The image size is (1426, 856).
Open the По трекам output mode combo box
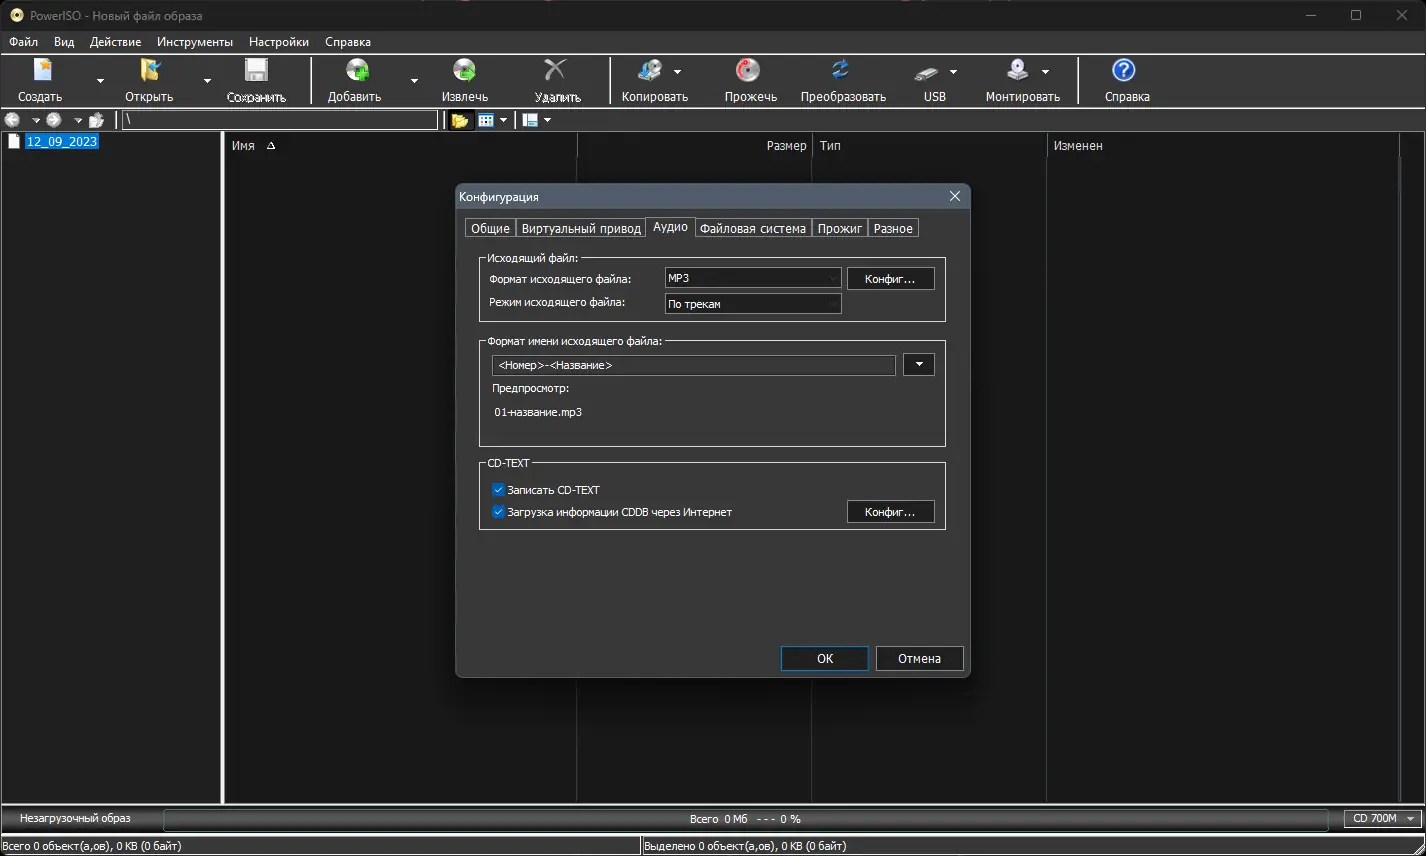(x=753, y=304)
